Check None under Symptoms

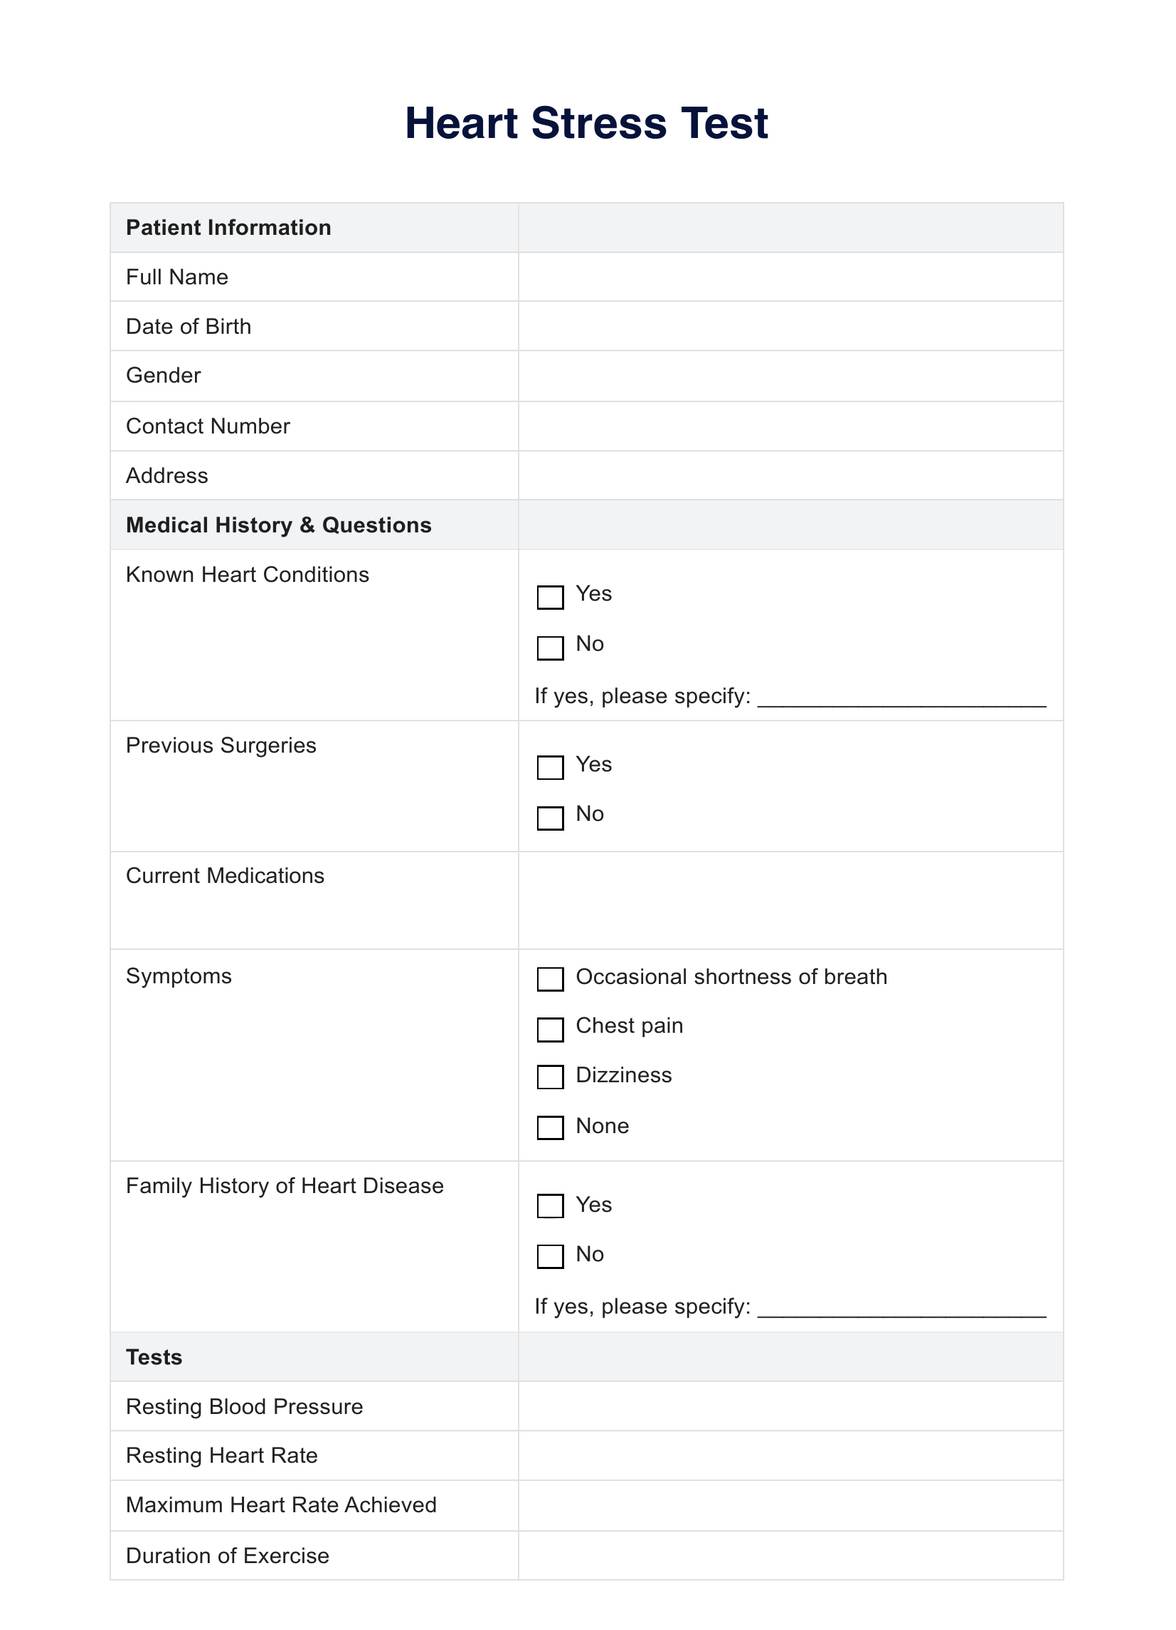pyautogui.click(x=550, y=1127)
